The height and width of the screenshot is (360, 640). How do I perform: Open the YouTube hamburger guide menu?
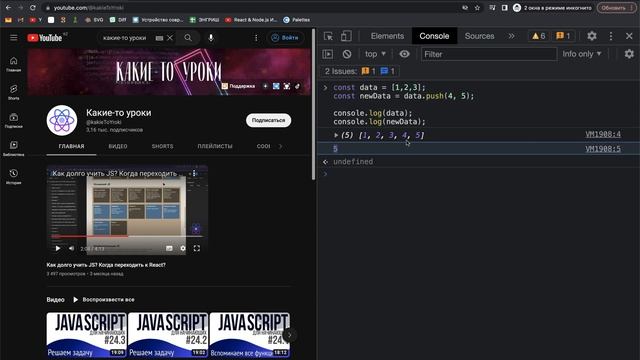tap(13, 38)
